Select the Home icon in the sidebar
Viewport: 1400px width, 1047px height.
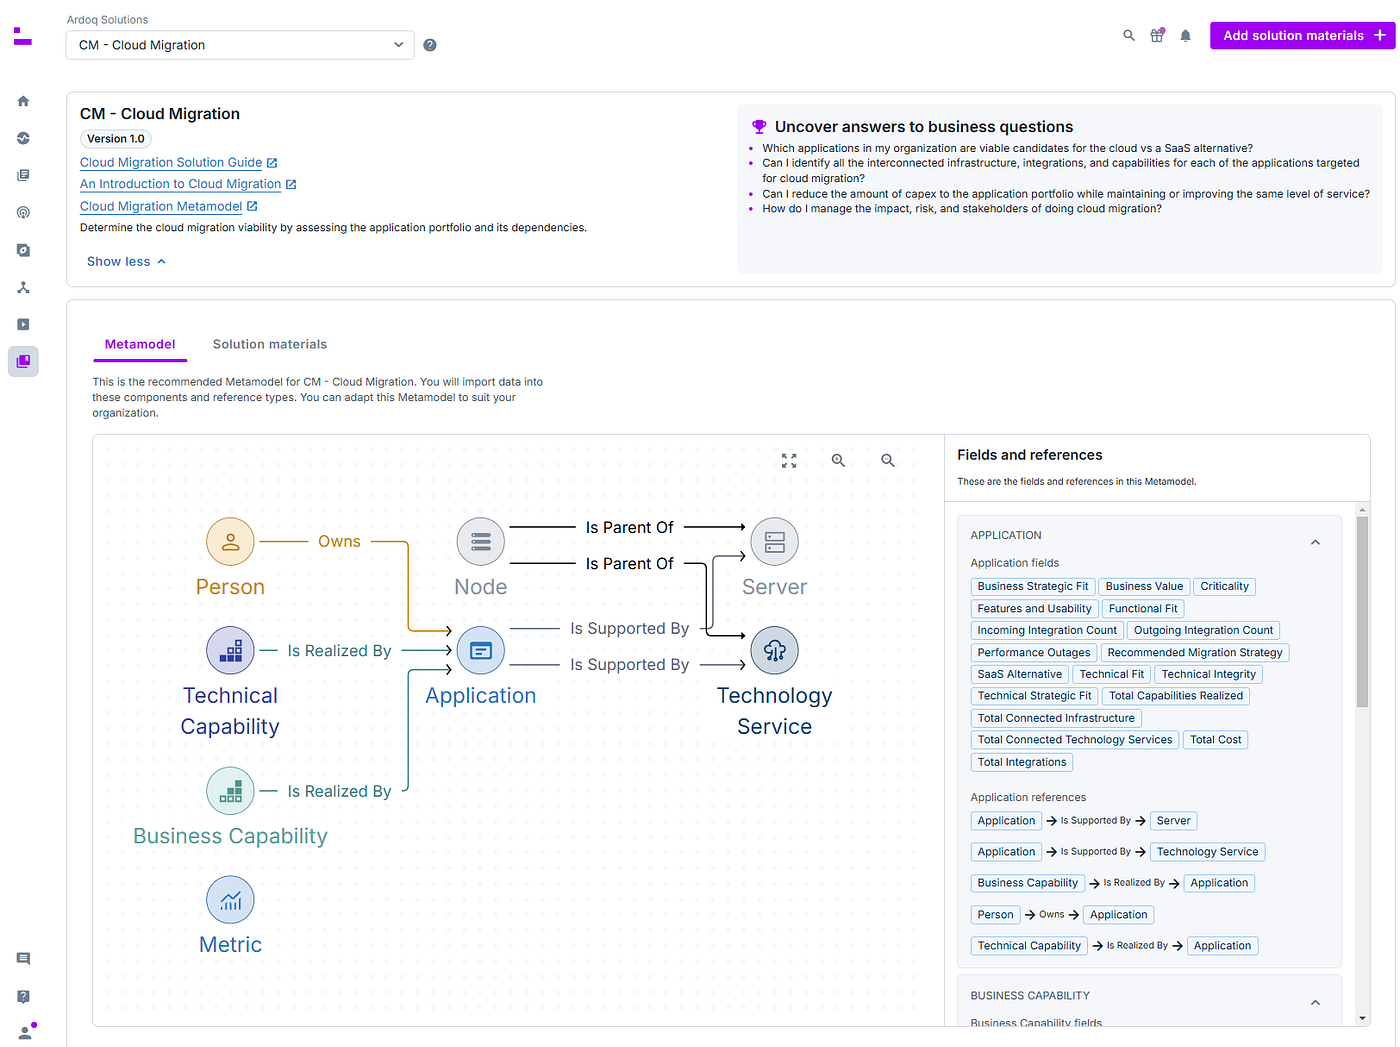pyautogui.click(x=22, y=100)
